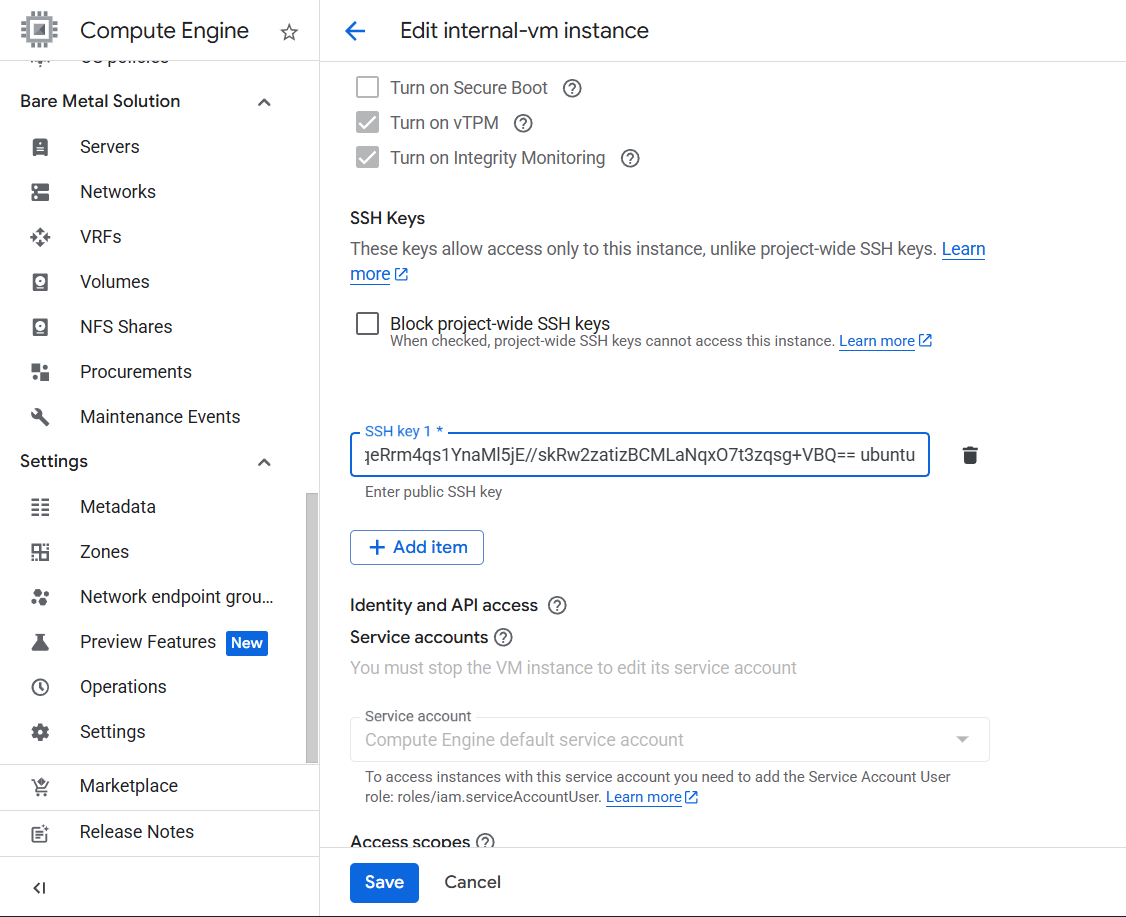Click the help icon beside Service accounts
This screenshot has height=917, width=1126.
(x=504, y=637)
